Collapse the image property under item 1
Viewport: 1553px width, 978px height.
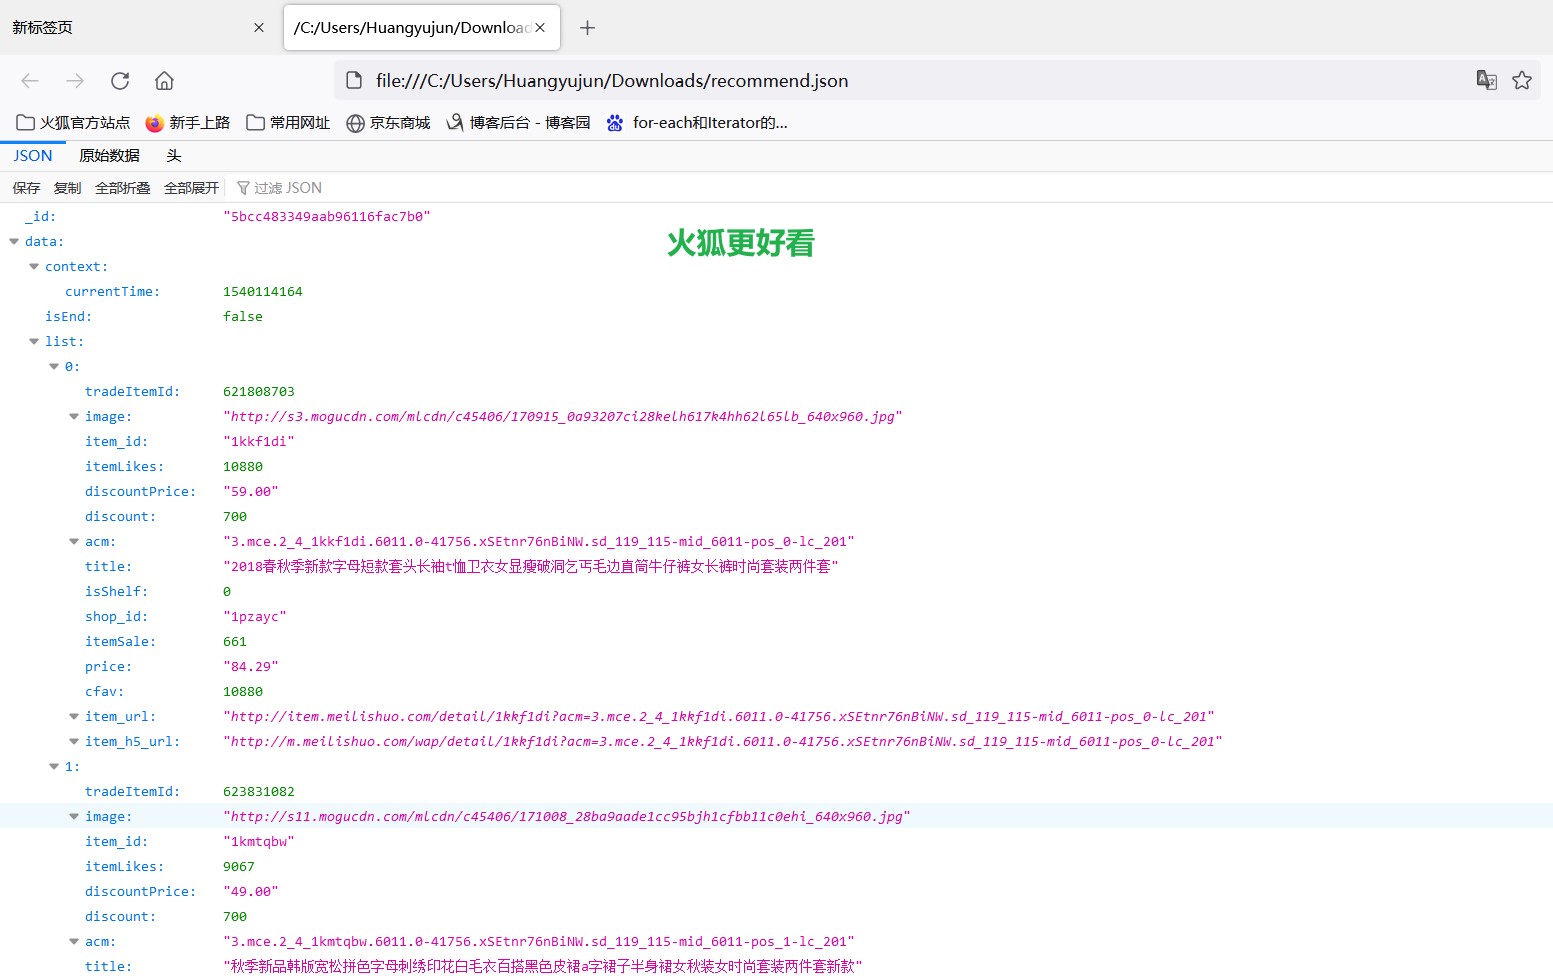click(74, 816)
